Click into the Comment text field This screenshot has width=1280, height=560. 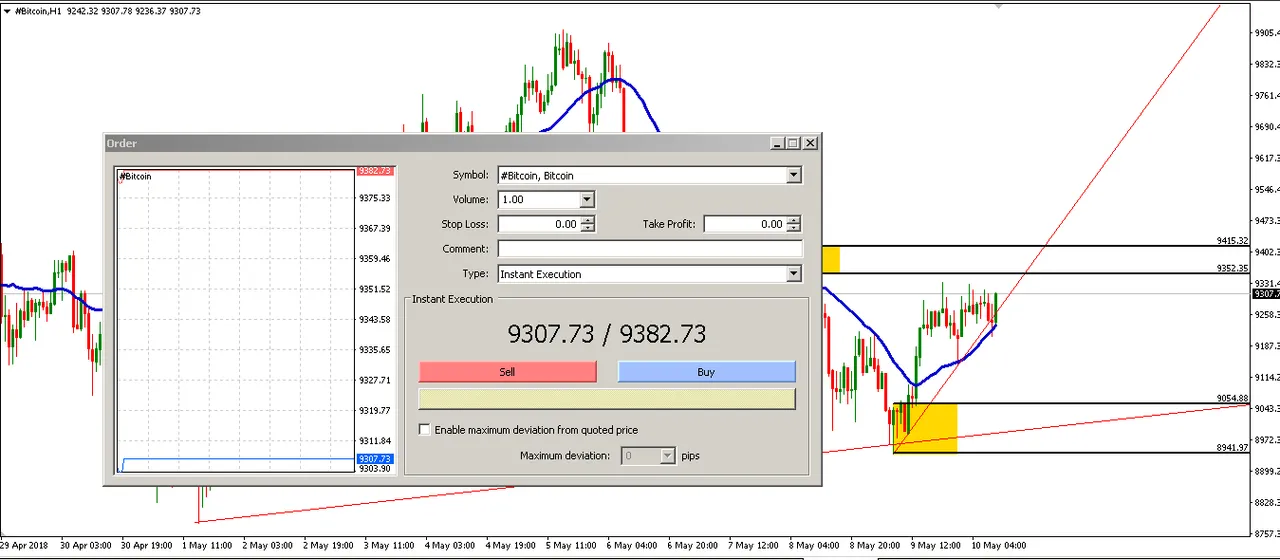[x=650, y=249]
